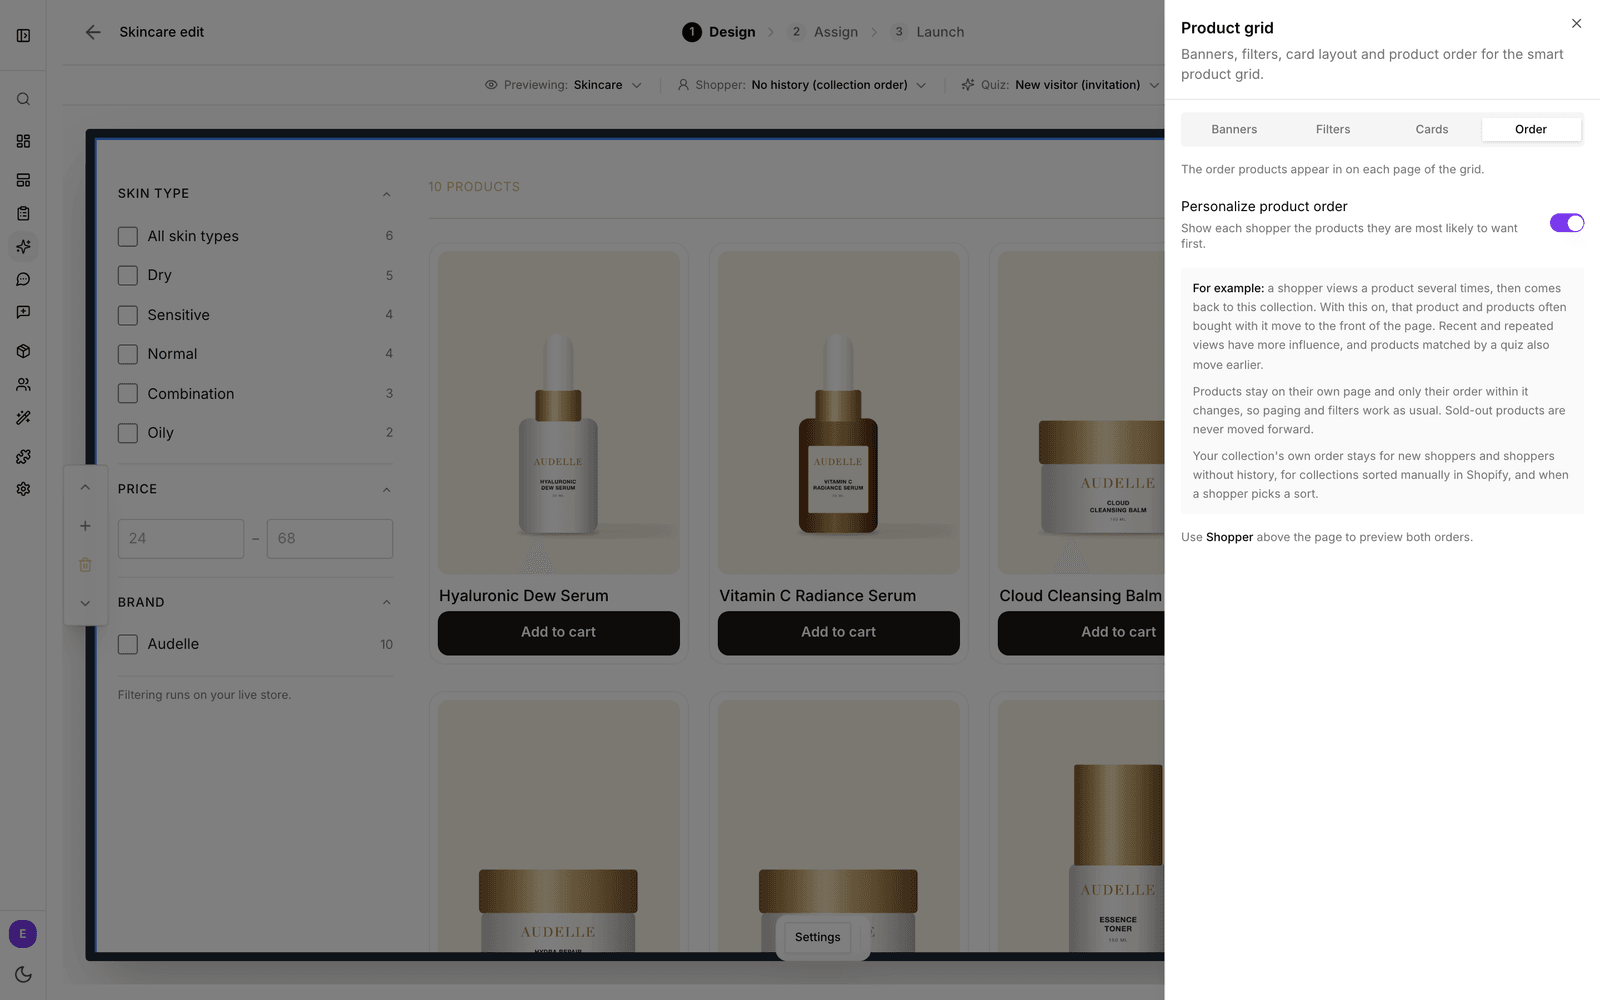
Task: Check the Sensitive filter checkbox
Action: [x=128, y=315]
